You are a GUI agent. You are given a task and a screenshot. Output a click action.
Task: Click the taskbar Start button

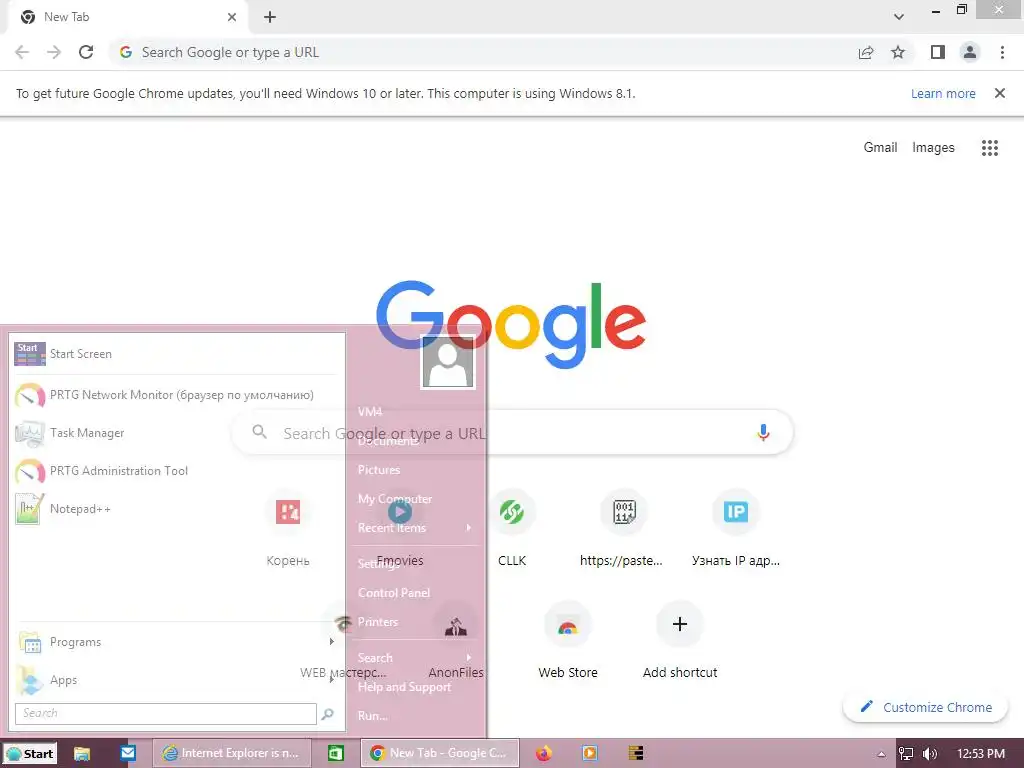[x=29, y=754]
